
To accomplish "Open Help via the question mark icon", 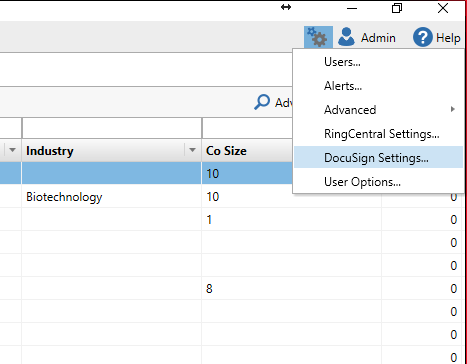I will pos(423,37).
